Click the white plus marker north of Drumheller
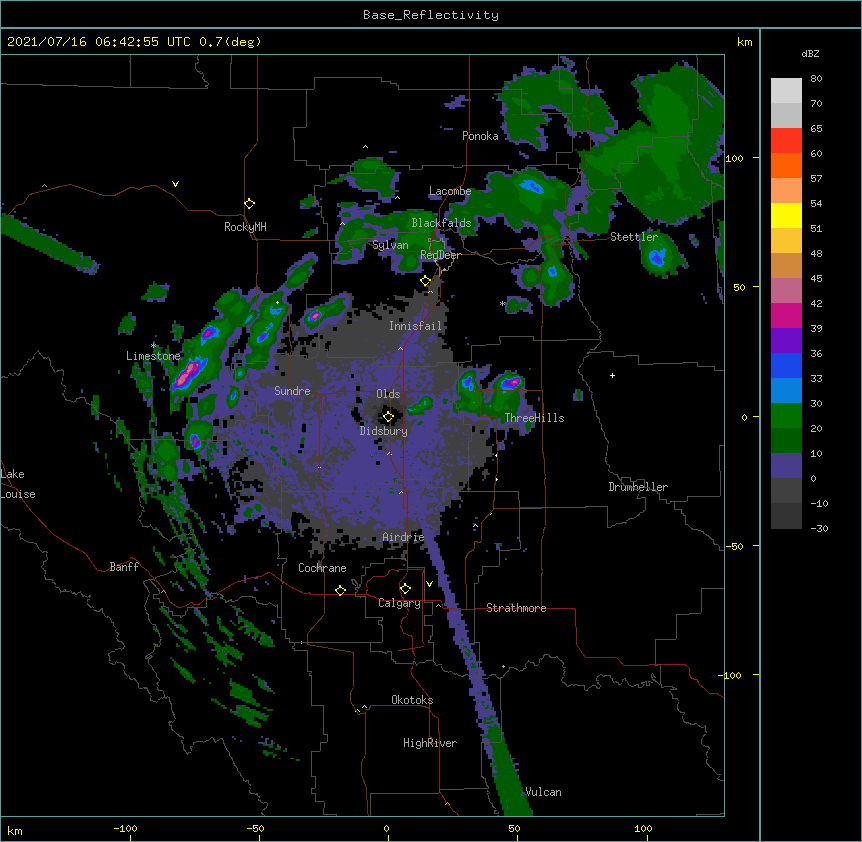The height and width of the screenshot is (842, 862). 612,375
